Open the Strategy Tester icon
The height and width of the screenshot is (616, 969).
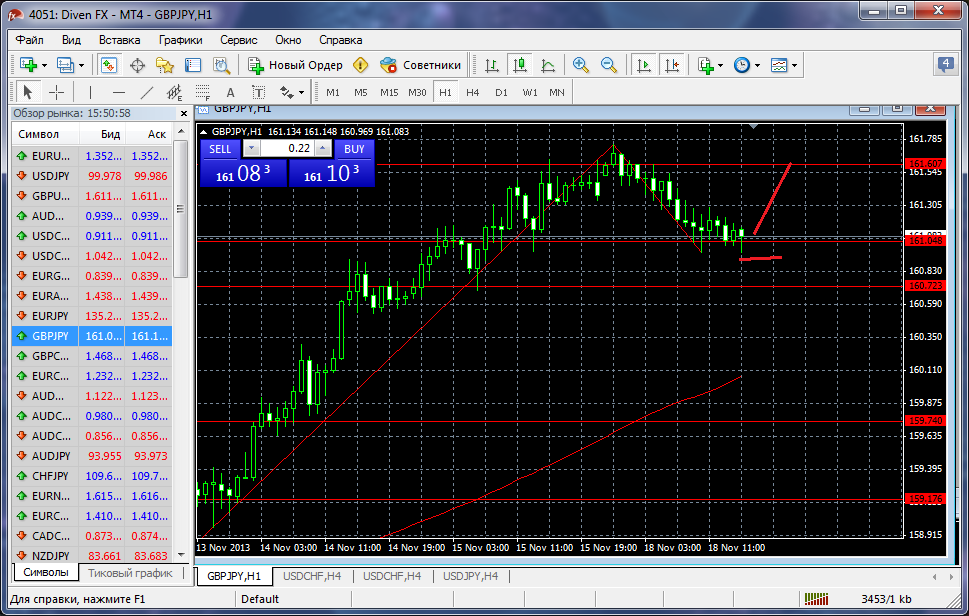click(x=221, y=65)
